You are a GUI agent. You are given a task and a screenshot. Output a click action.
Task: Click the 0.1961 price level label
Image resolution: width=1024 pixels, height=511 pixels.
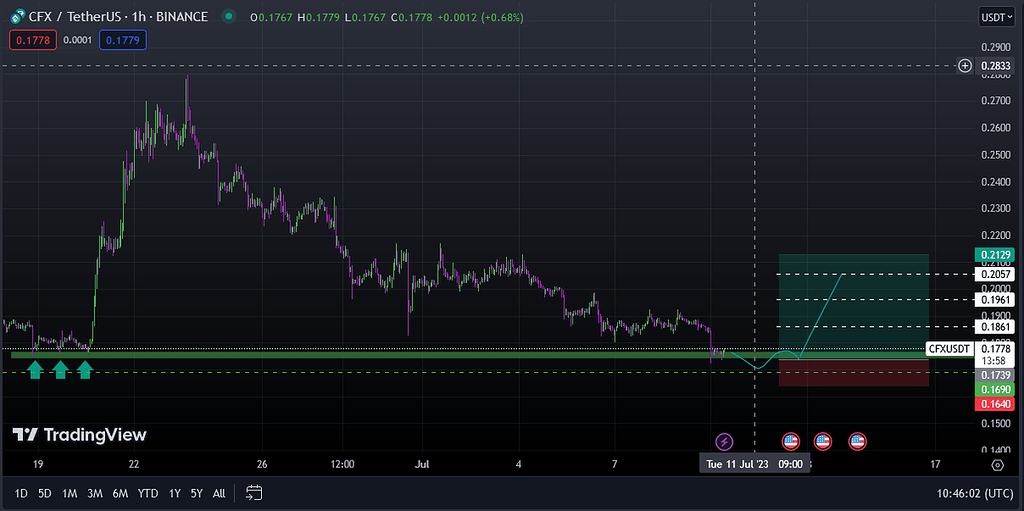pos(995,300)
